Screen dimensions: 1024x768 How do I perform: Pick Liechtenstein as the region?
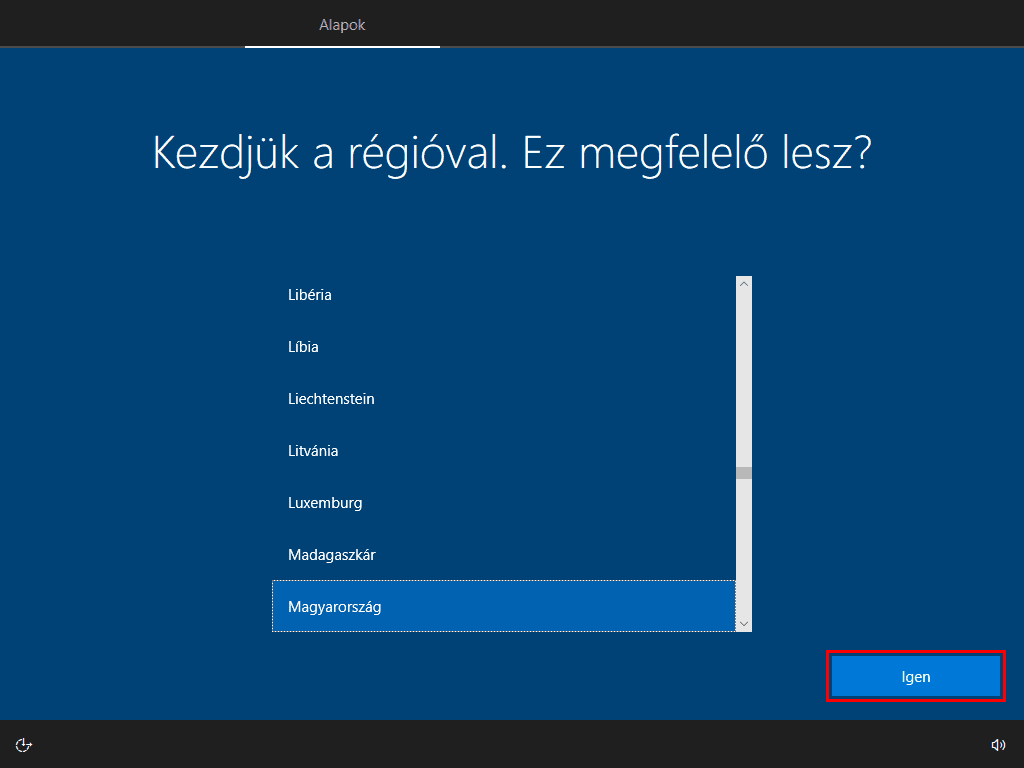(331, 399)
